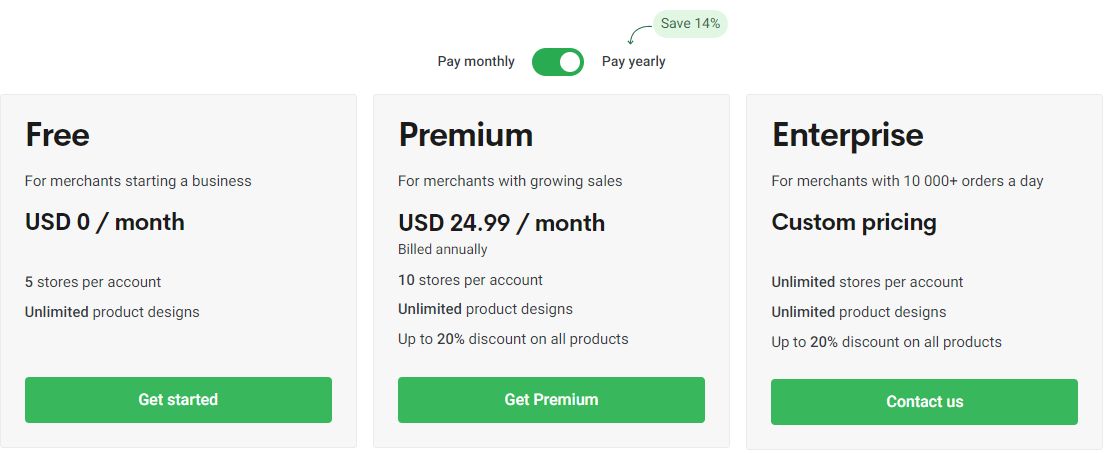Screen dimensions: 1107x453
Task: Click the USD 24.99 / month price
Action: (501, 223)
